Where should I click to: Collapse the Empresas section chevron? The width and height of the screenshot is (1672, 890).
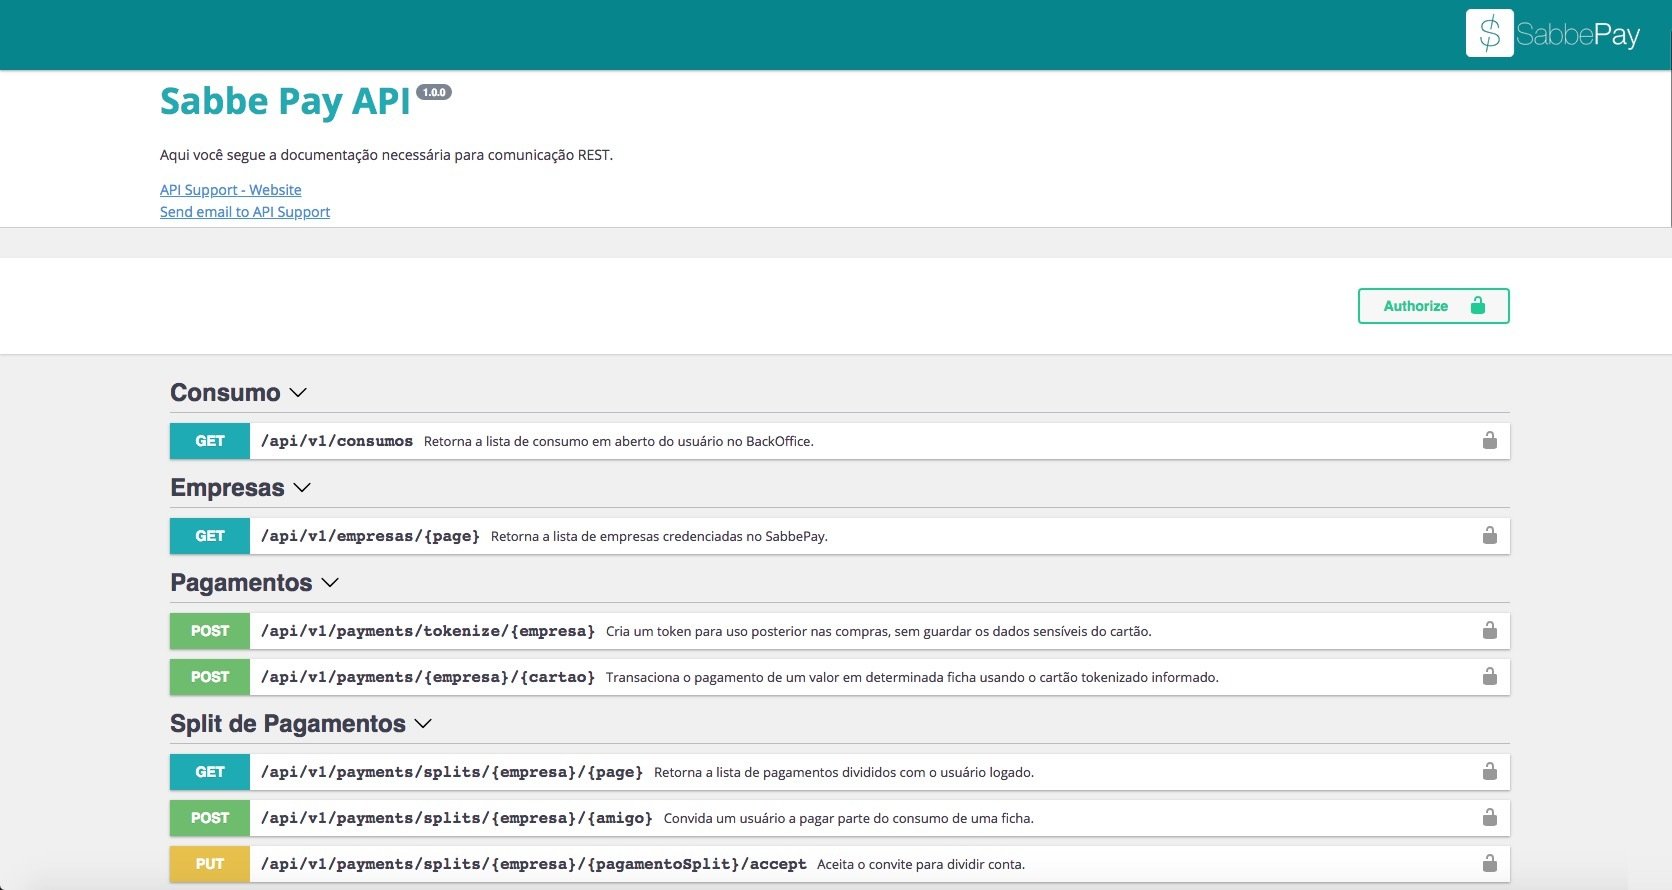pos(302,488)
